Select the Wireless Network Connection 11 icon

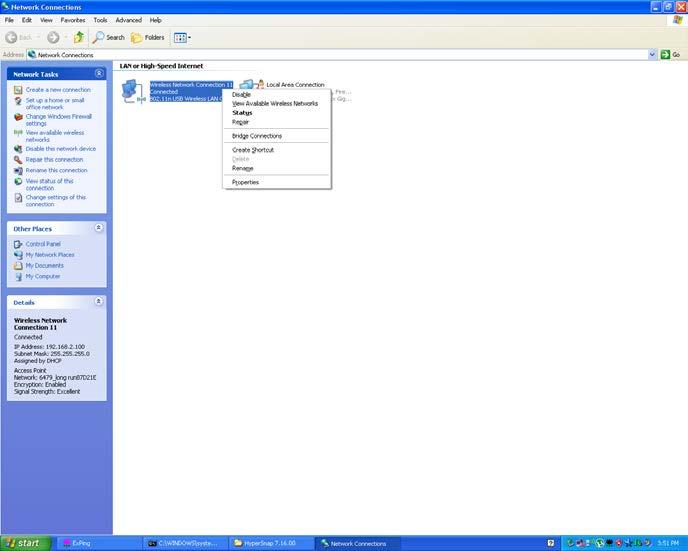133,91
